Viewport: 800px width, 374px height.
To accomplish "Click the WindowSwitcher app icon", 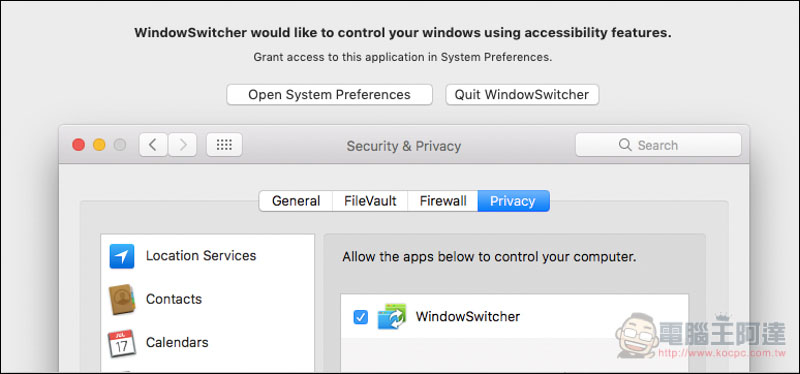I will (392, 317).
